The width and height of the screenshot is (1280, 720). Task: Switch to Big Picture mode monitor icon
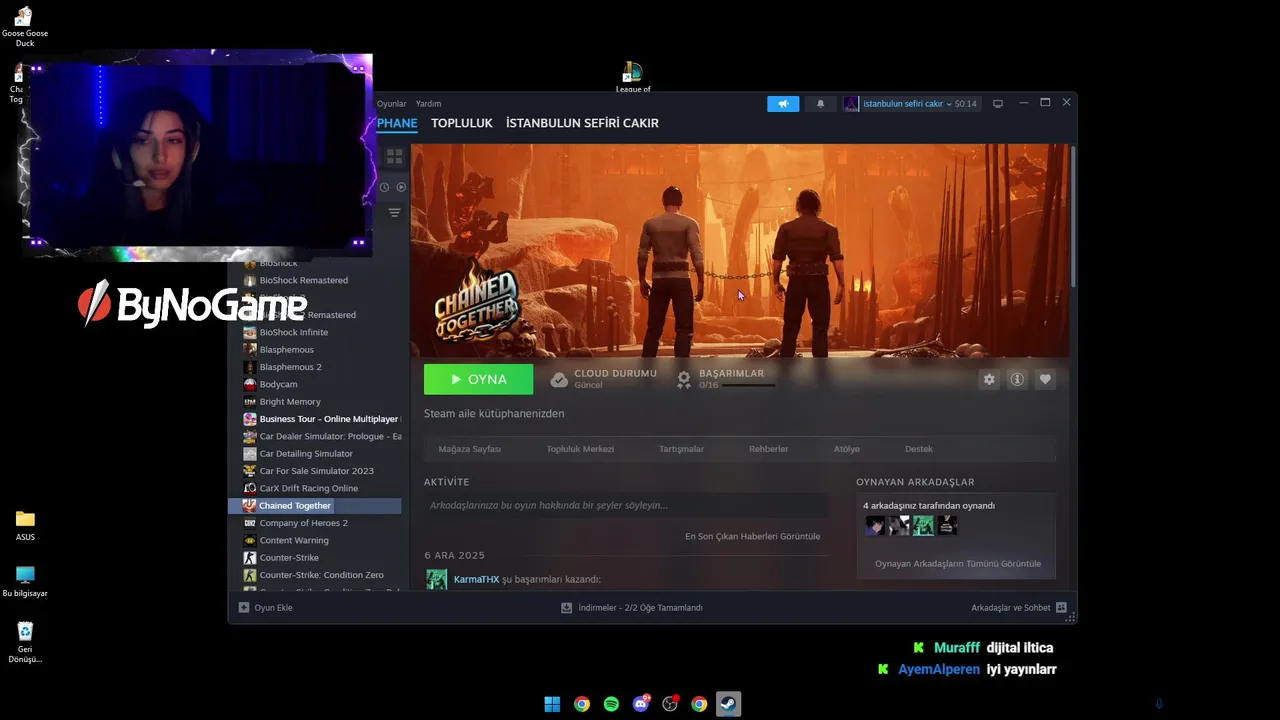coord(997,104)
